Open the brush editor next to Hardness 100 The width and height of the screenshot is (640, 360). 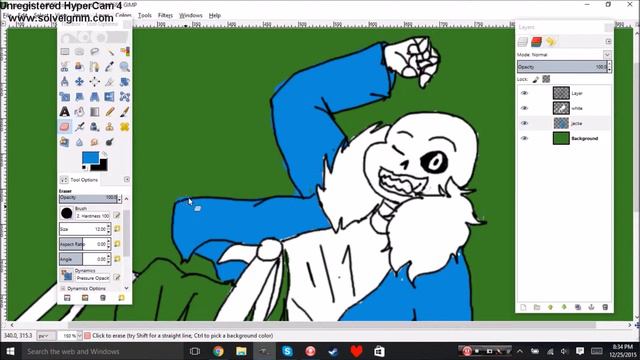(x=117, y=215)
